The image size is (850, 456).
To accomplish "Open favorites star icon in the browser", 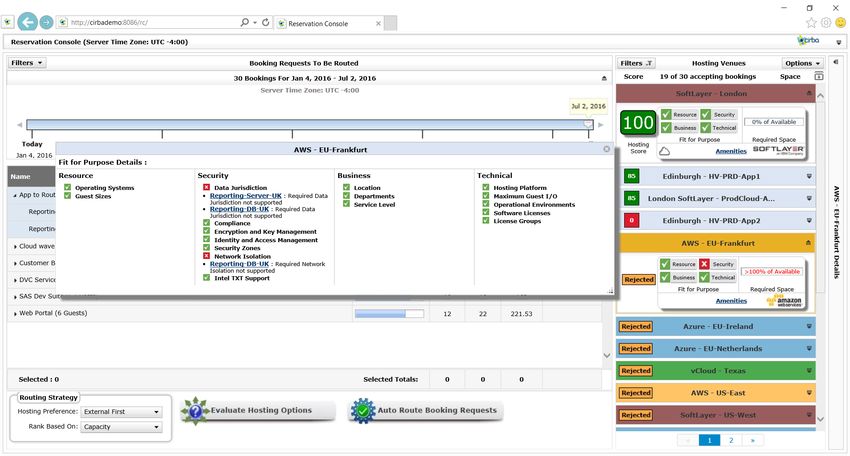I will [x=811, y=23].
